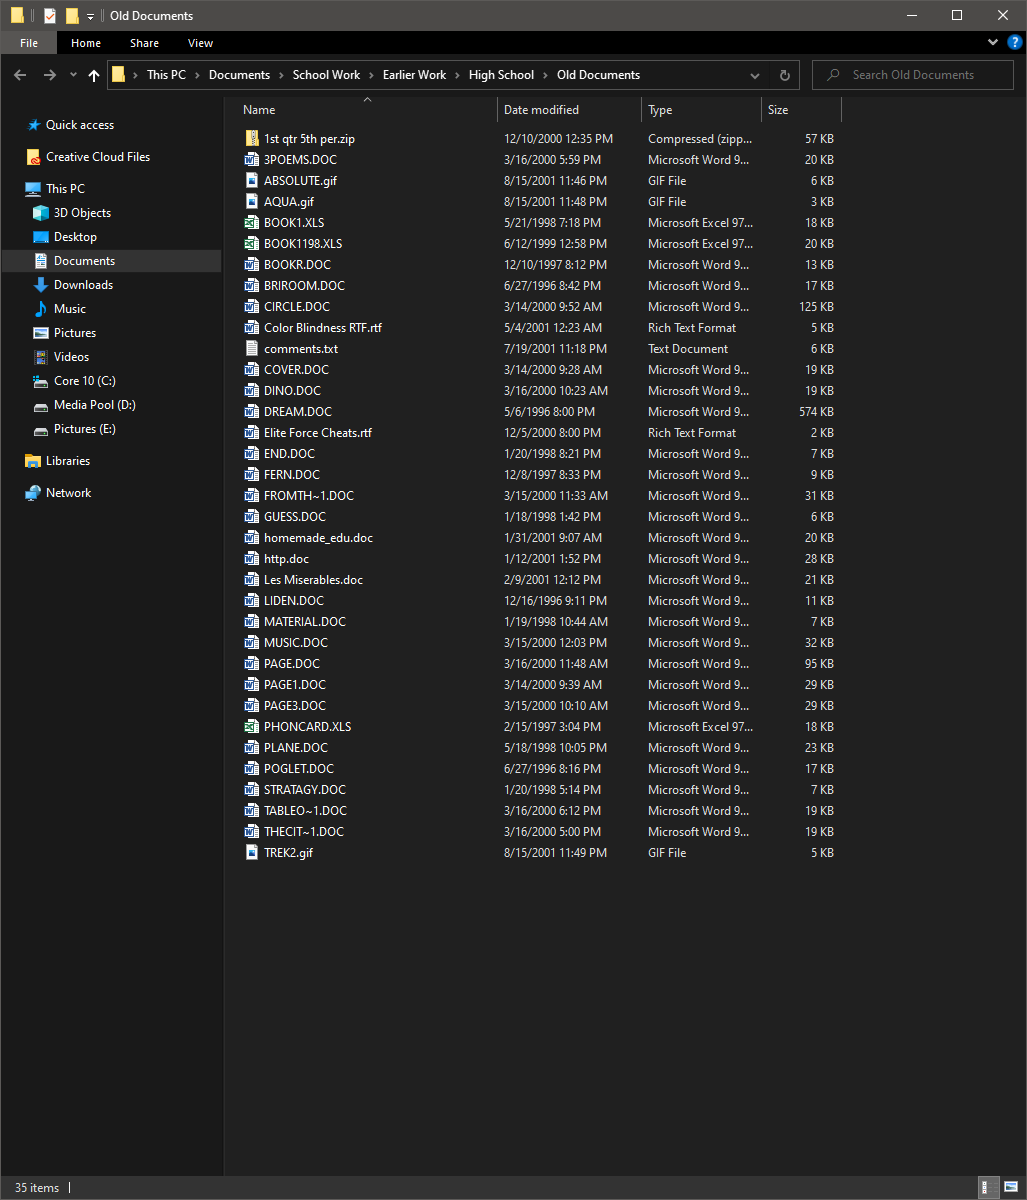
Task: Select Desktop in navigation pane
Action: click(x=75, y=237)
